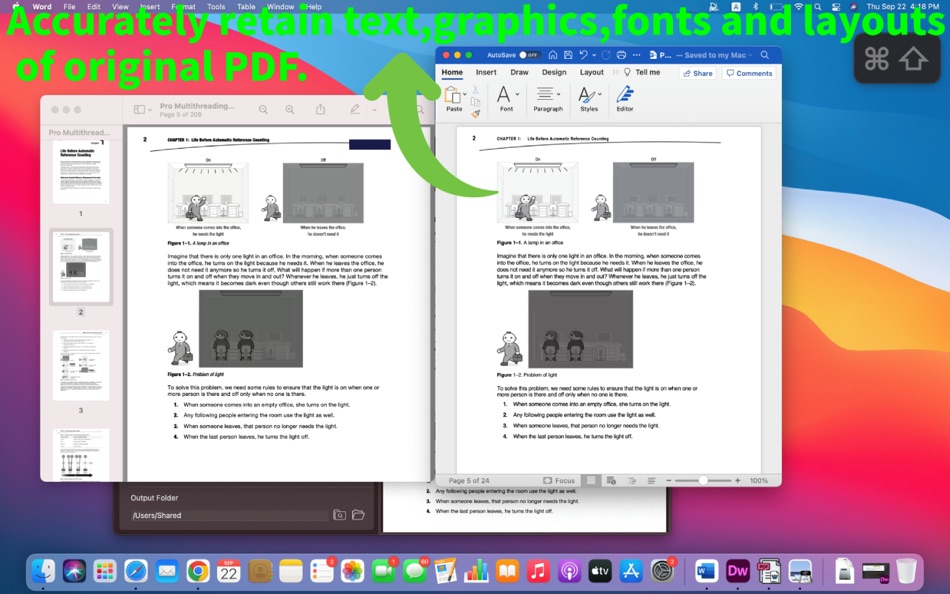The image size is (950, 594).
Task: Click the share icon in PDF viewer toolbar
Action: point(320,109)
